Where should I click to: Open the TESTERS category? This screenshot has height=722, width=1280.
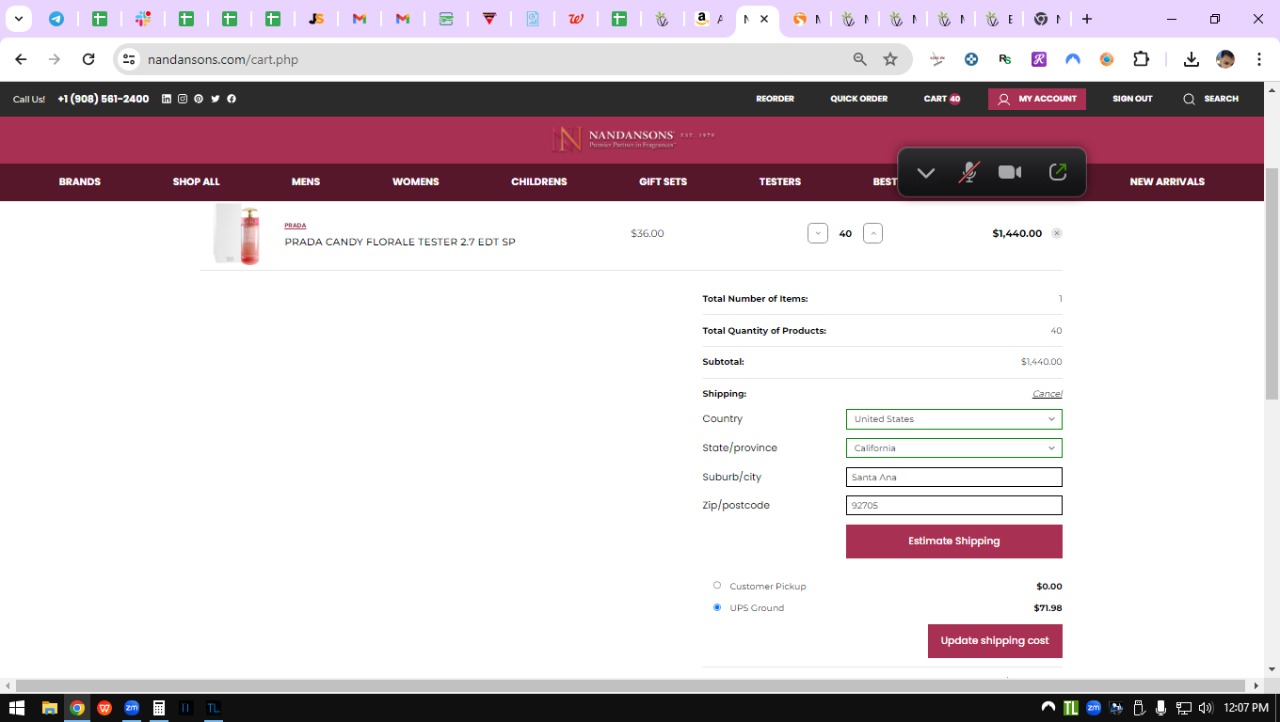tap(780, 182)
